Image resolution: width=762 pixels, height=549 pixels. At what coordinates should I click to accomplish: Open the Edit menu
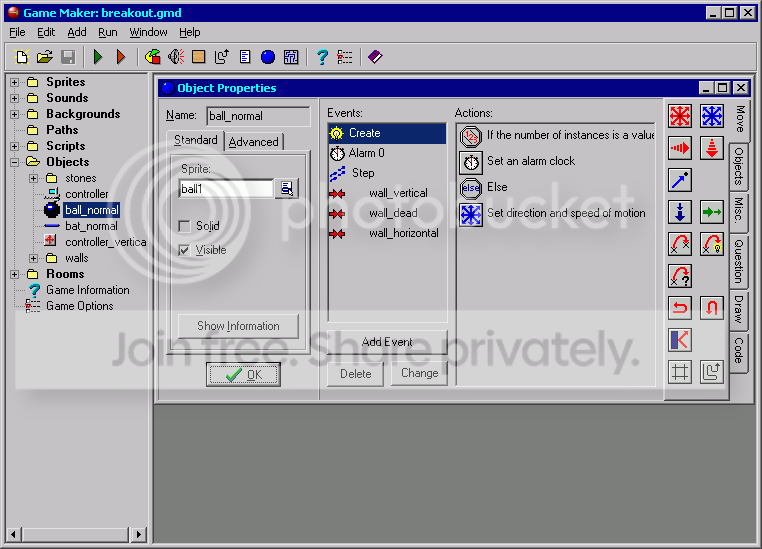pyautogui.click(x=46, y=32)
